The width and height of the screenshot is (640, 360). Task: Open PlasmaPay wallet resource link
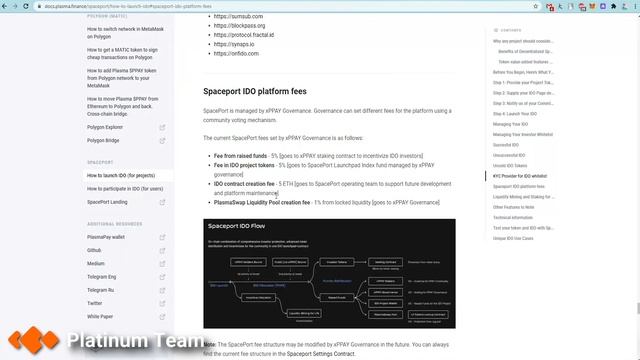[x=106, y=237]
